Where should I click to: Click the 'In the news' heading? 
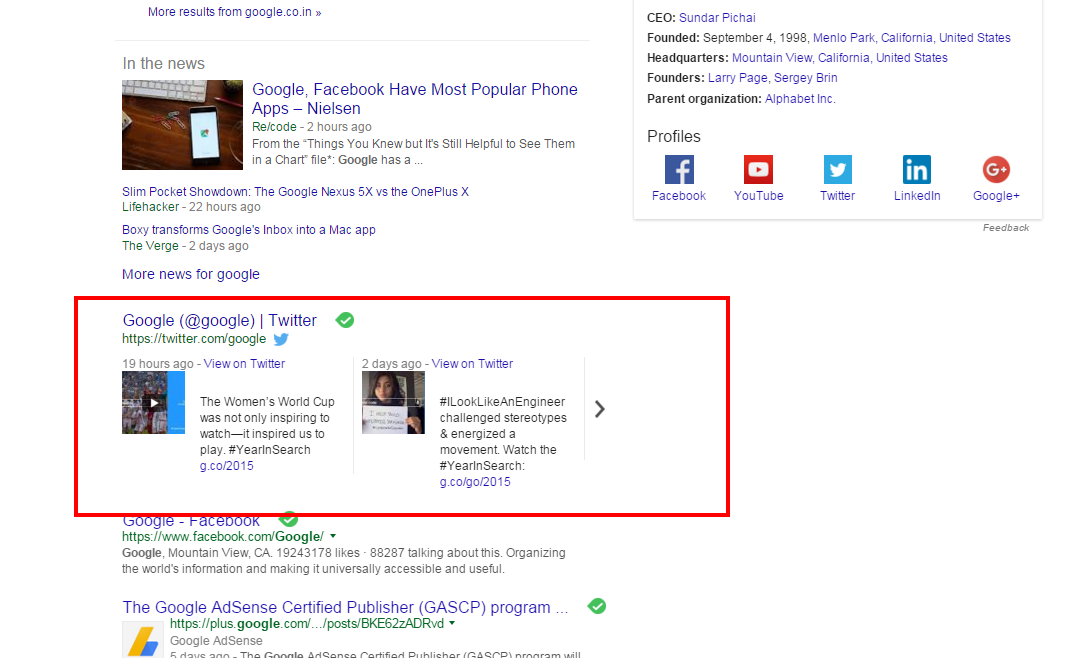point(164,63)
